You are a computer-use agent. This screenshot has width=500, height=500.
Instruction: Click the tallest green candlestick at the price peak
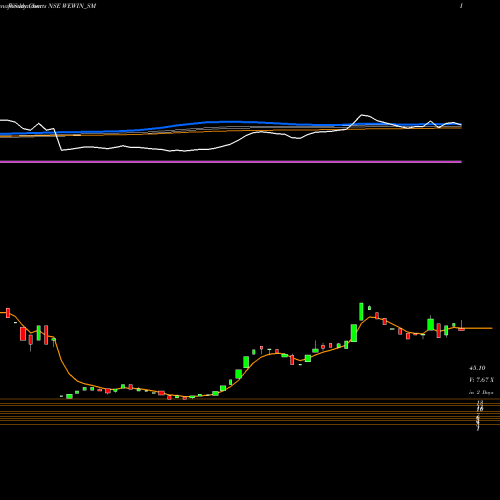361,312
